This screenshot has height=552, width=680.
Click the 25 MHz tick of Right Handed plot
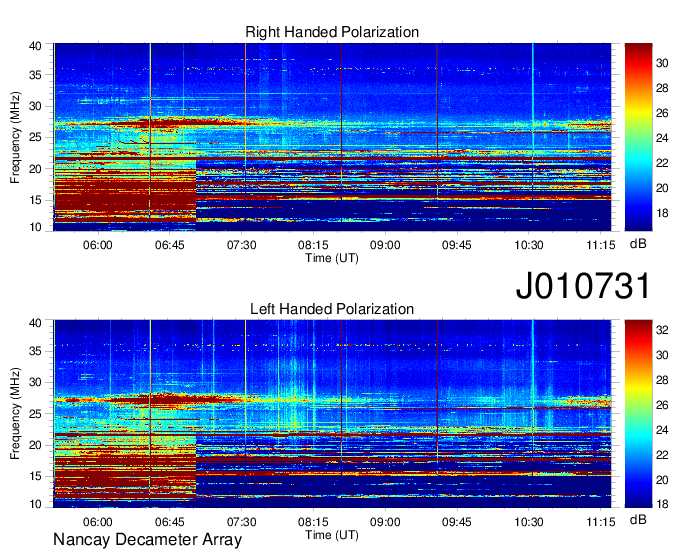point(35,137)
